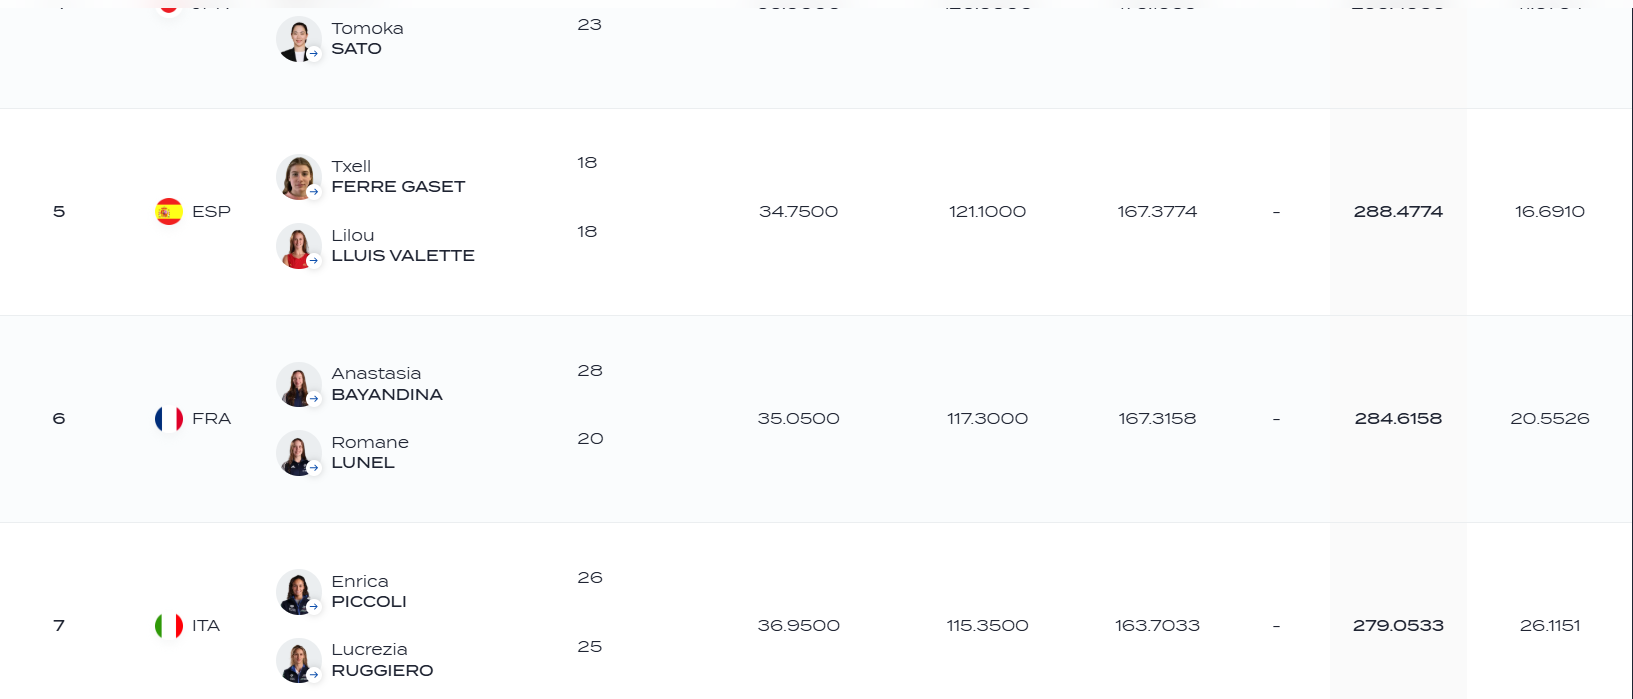Open Enrica Piccoli's athlete photo
The image size is (1633, 699).
tap(298, 592)
